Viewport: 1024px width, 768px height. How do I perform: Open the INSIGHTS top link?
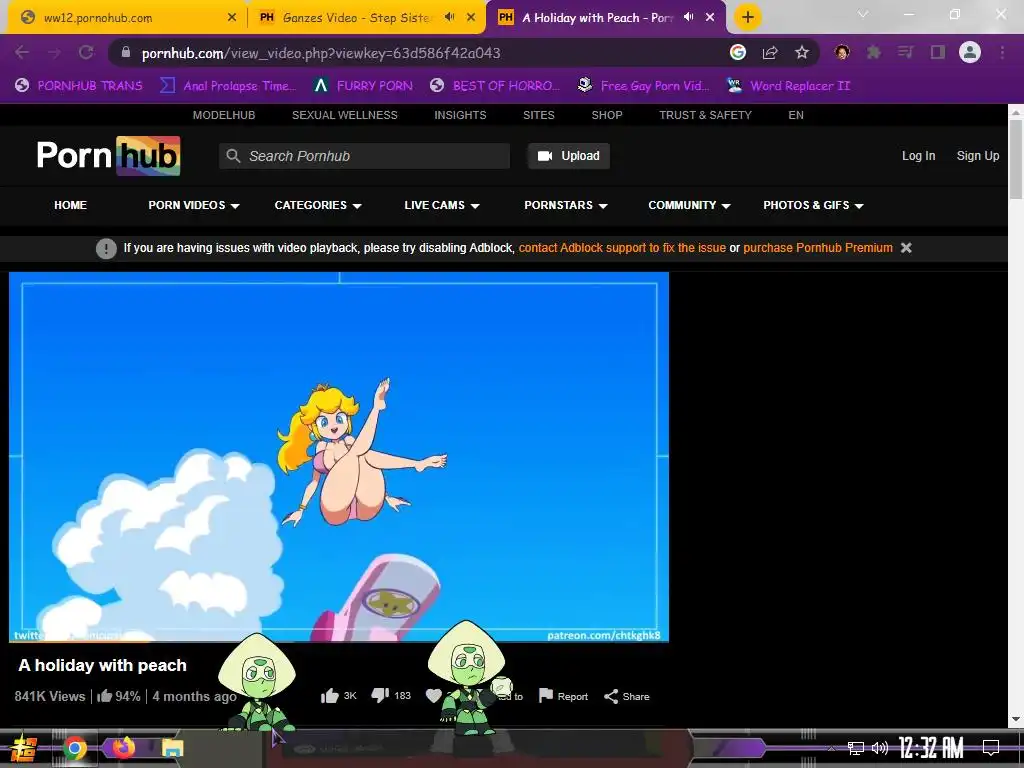460,115
